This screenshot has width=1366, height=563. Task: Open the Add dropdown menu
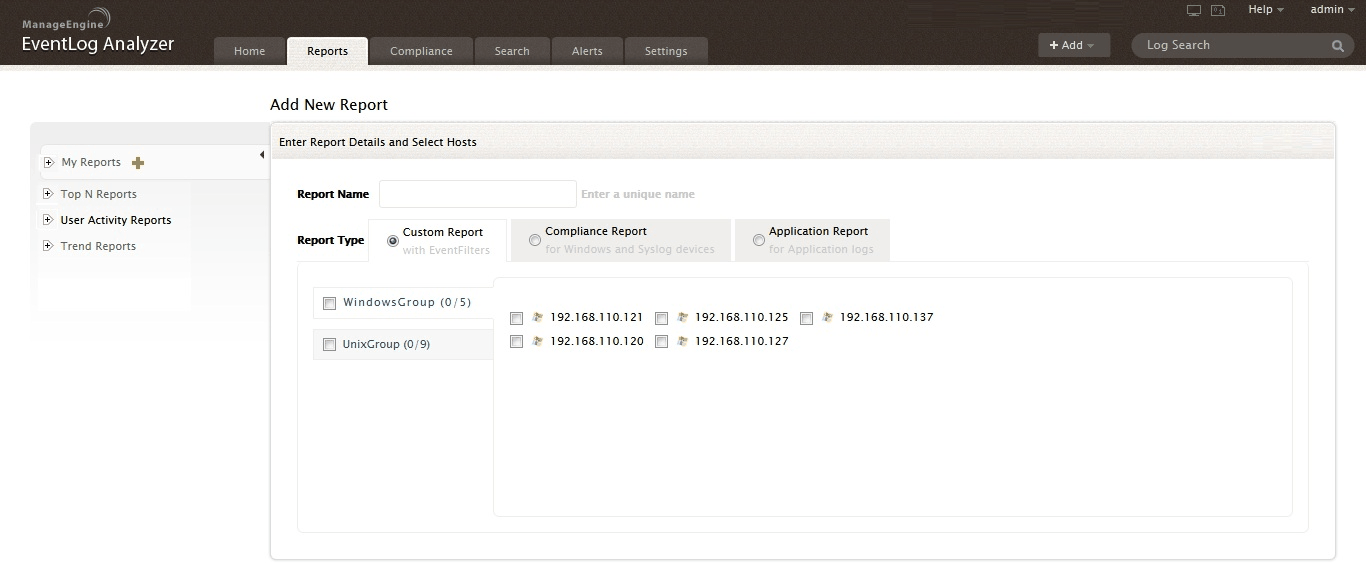[x=1073, y=45]
